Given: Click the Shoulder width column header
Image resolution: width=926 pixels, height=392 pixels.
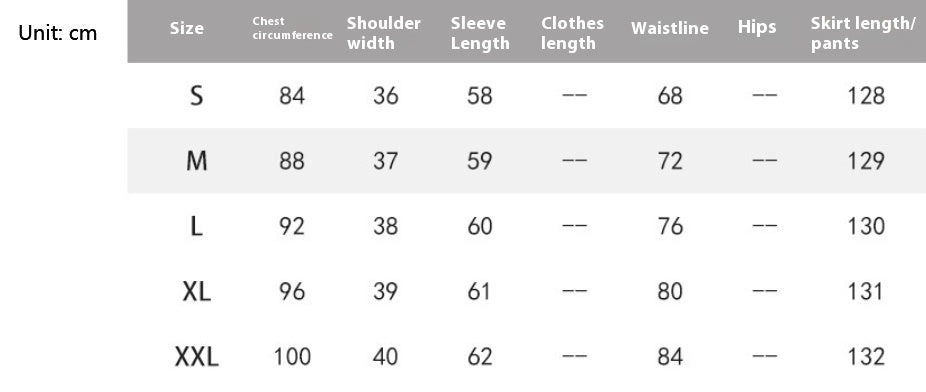Looking at the screenshot, I should 383,32.
